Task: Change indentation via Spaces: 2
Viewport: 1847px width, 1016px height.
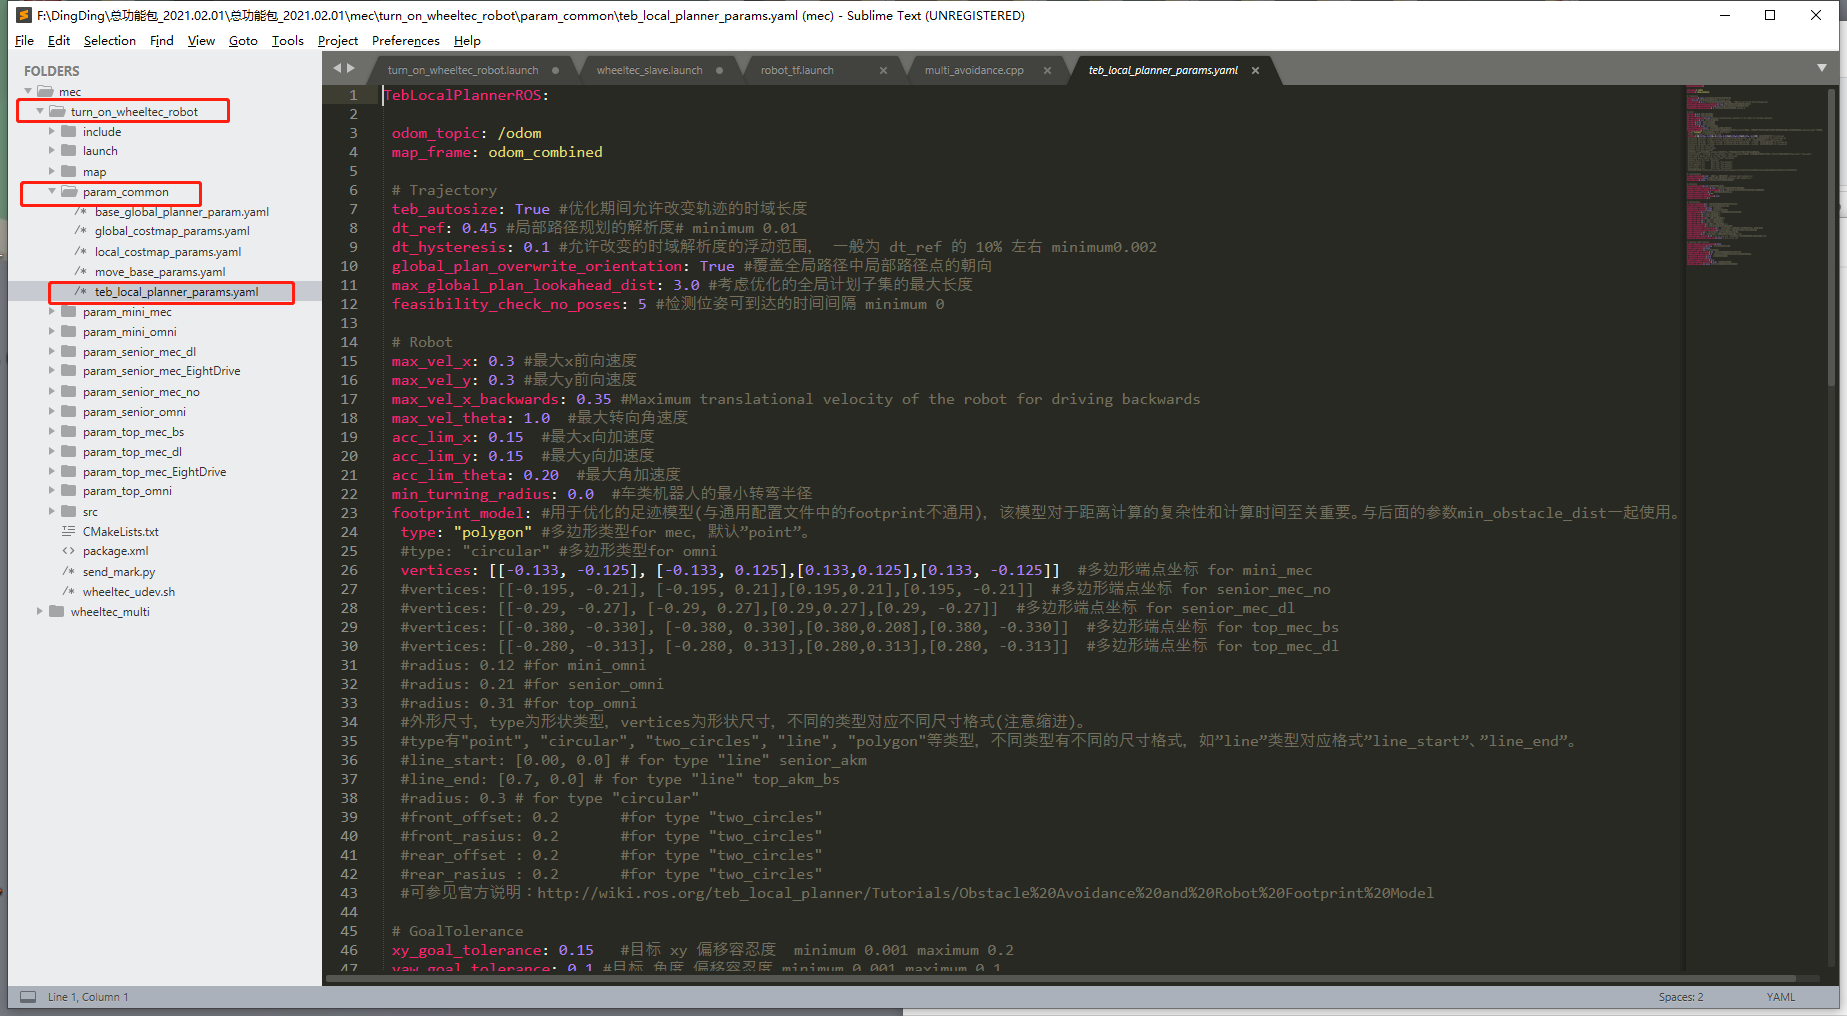Action: pyautogui.click(x=1680, y=997)
